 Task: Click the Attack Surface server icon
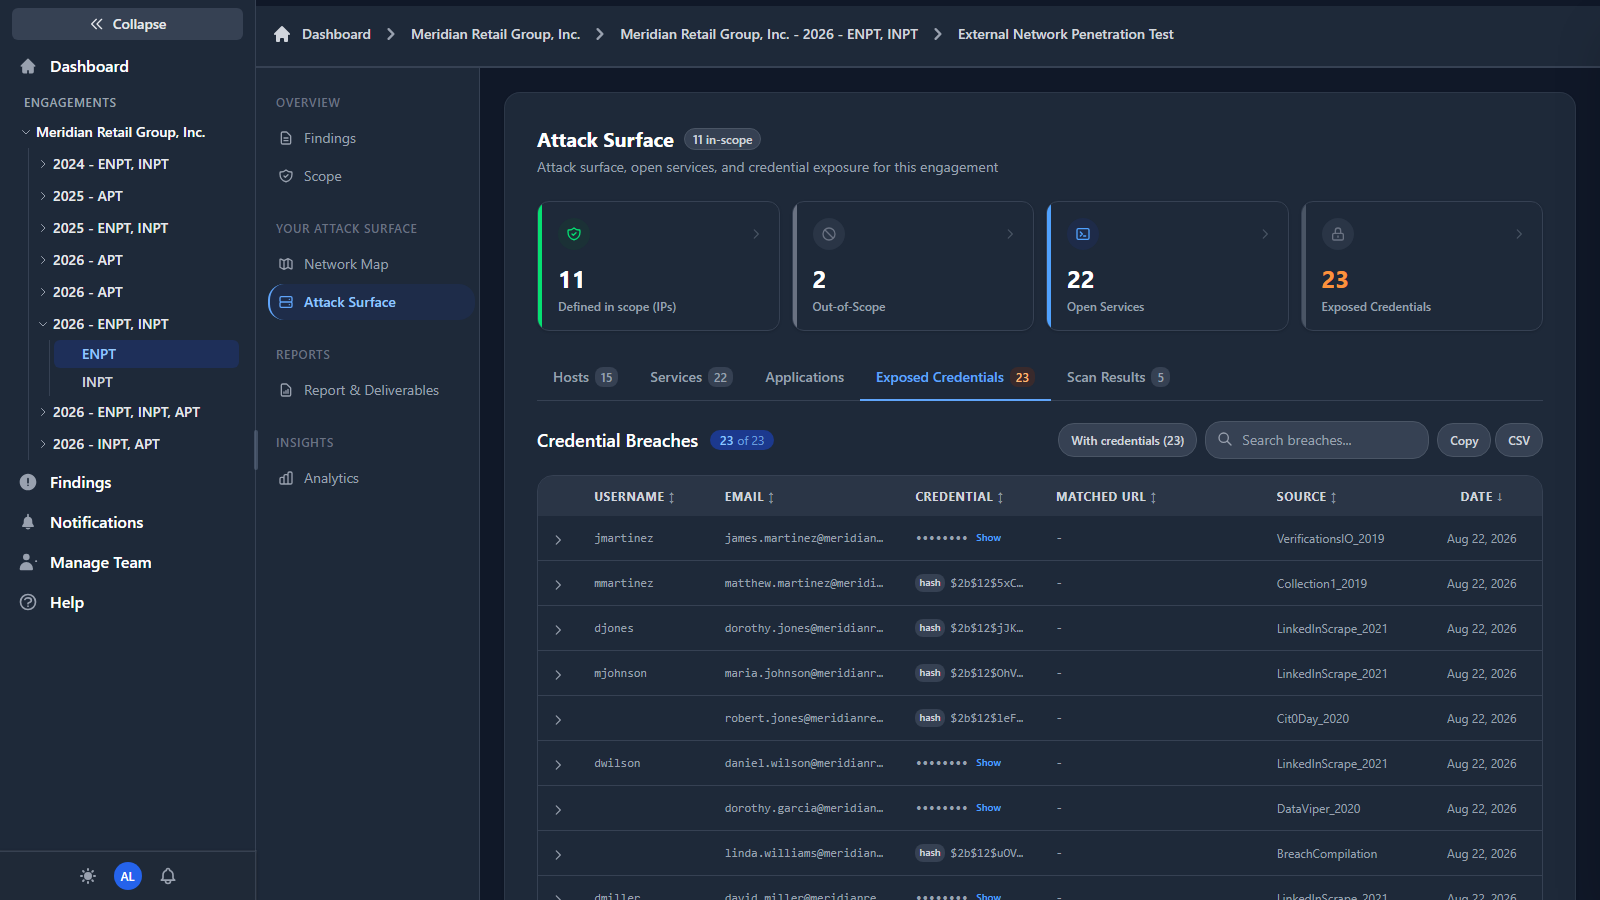pos(286,302)
